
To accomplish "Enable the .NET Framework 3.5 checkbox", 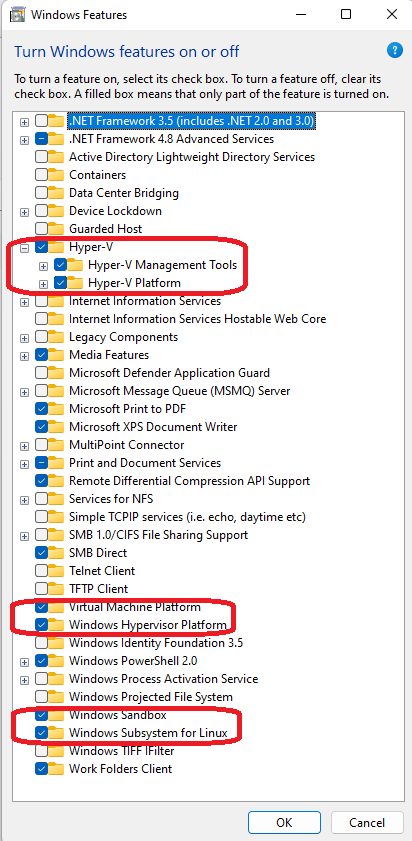I will (41, 121).
